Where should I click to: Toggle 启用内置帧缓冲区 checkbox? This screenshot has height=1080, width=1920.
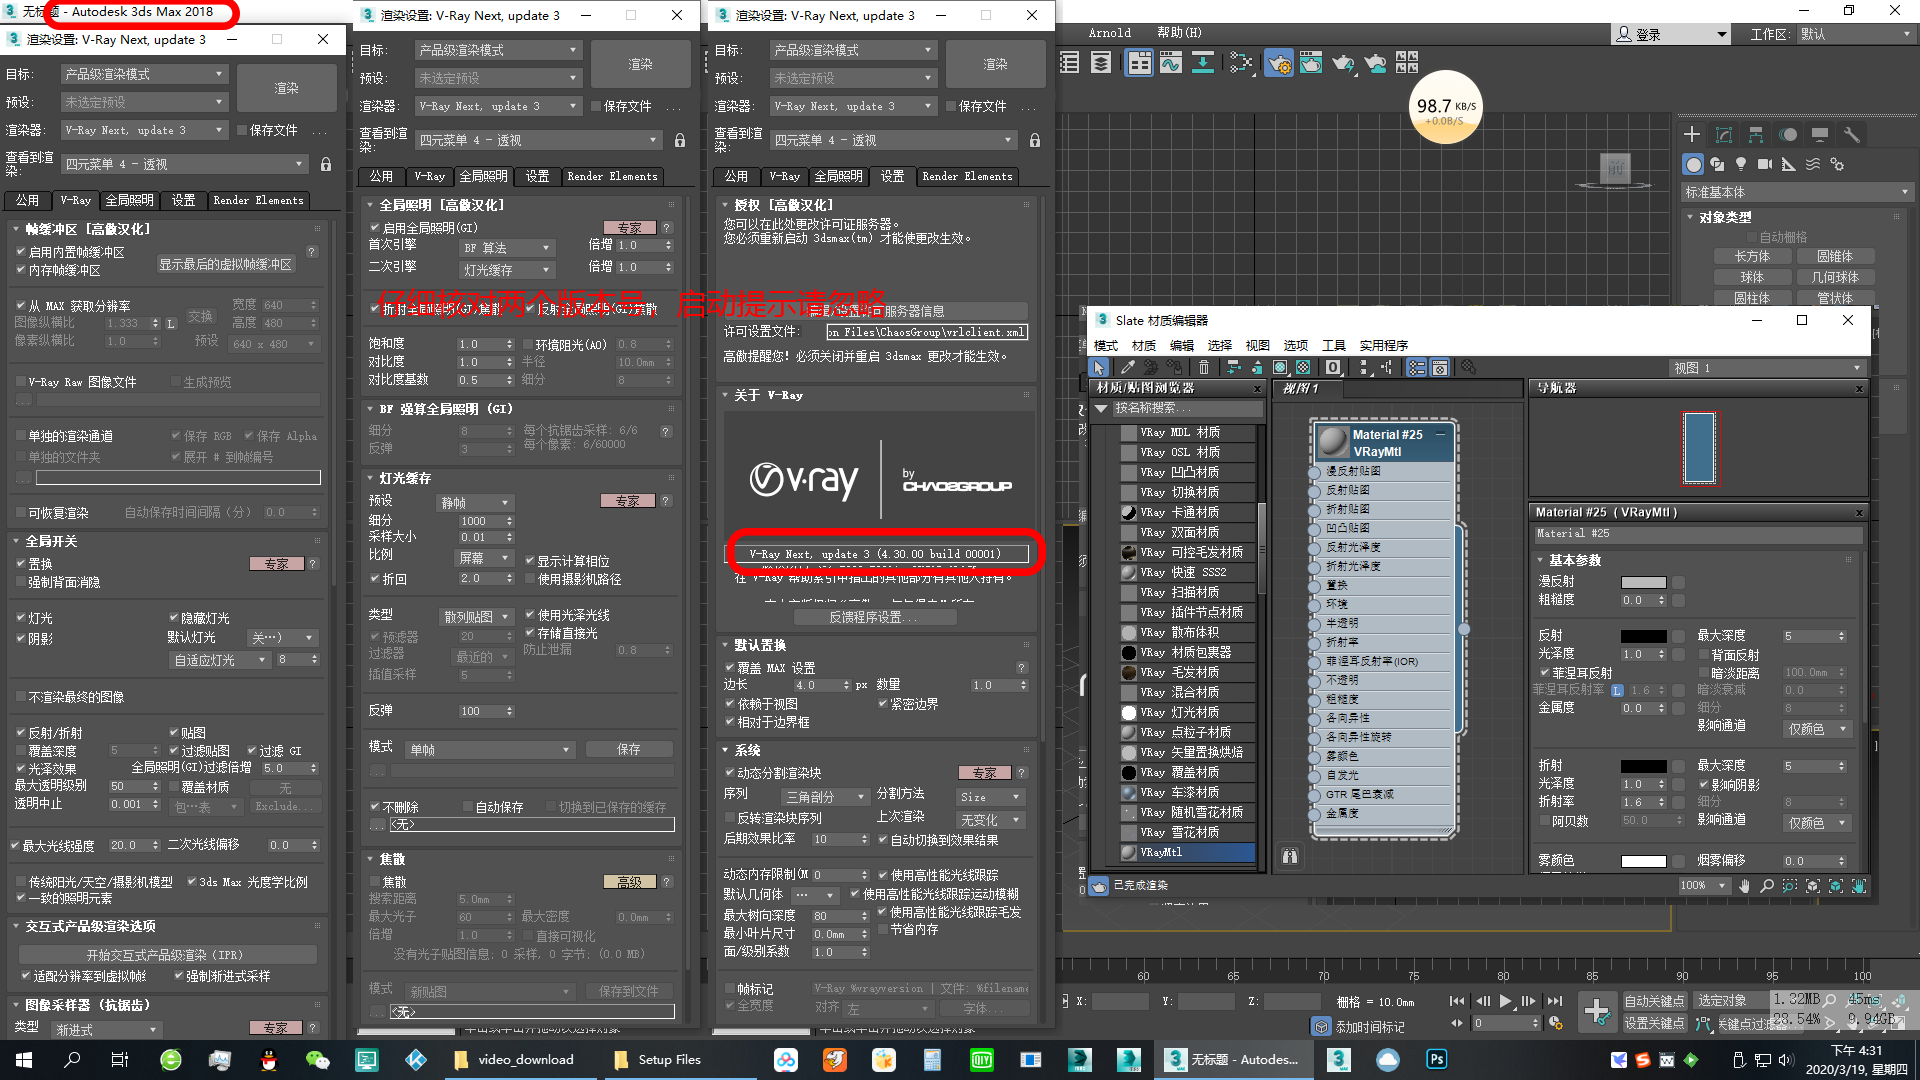(x=20, y=252)
